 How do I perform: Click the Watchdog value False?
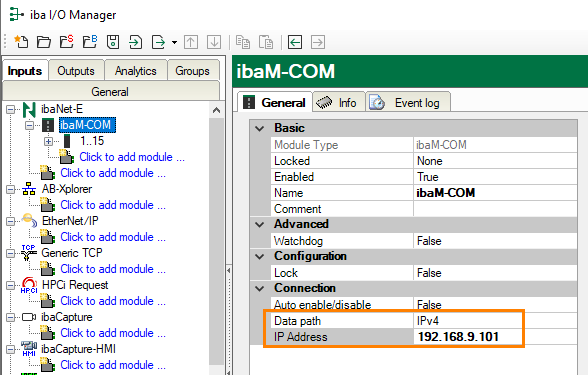pos(429,241)
